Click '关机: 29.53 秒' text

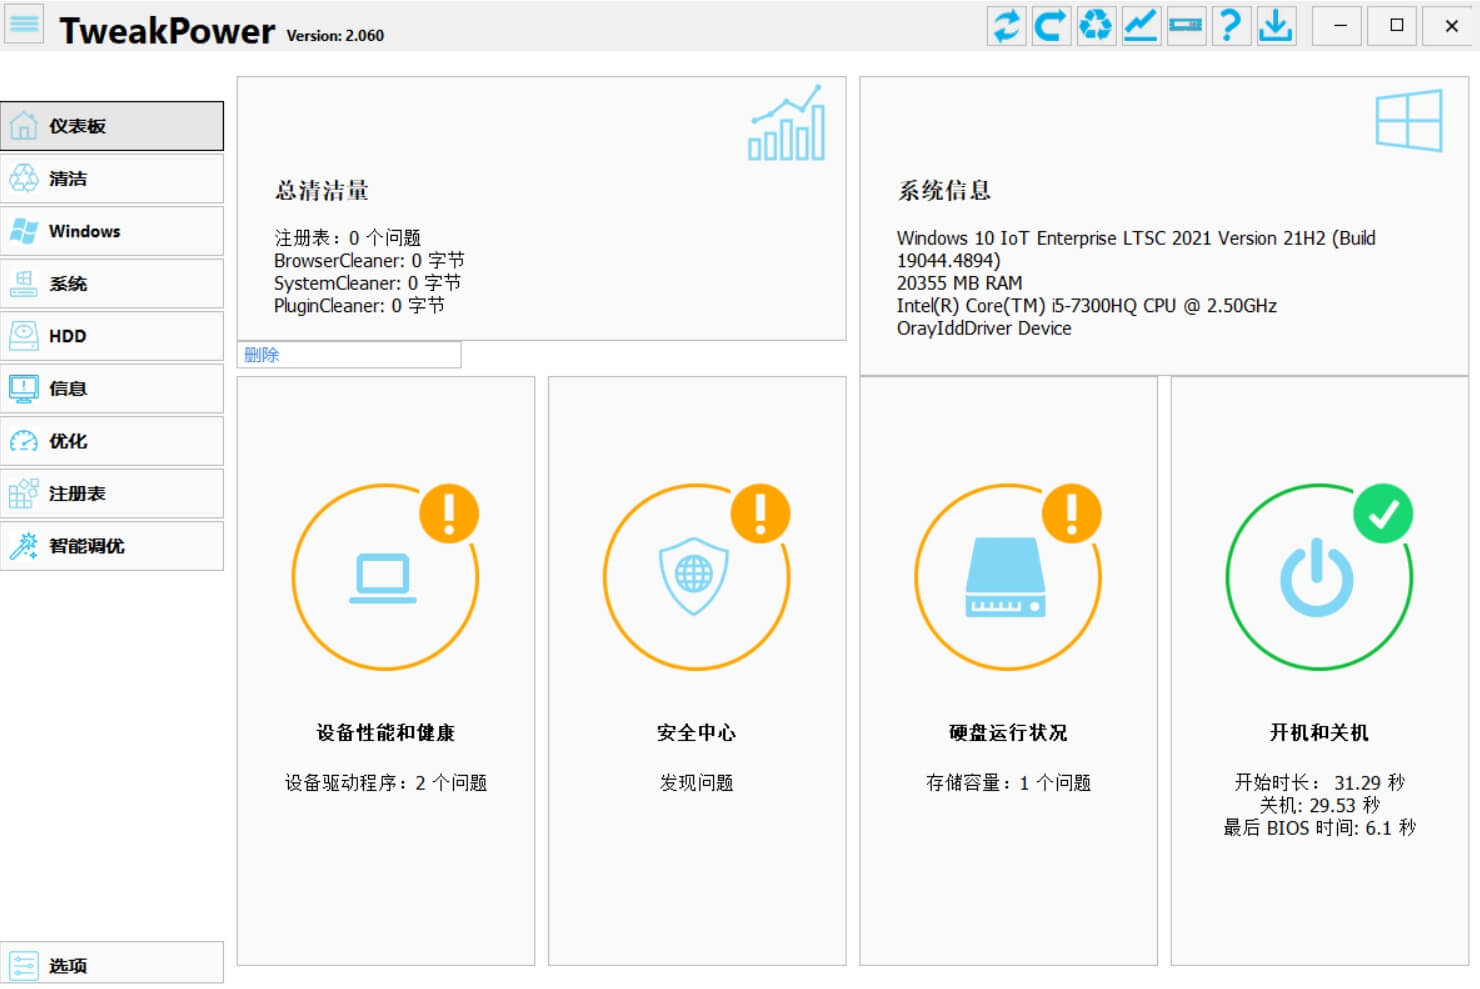1319,806
